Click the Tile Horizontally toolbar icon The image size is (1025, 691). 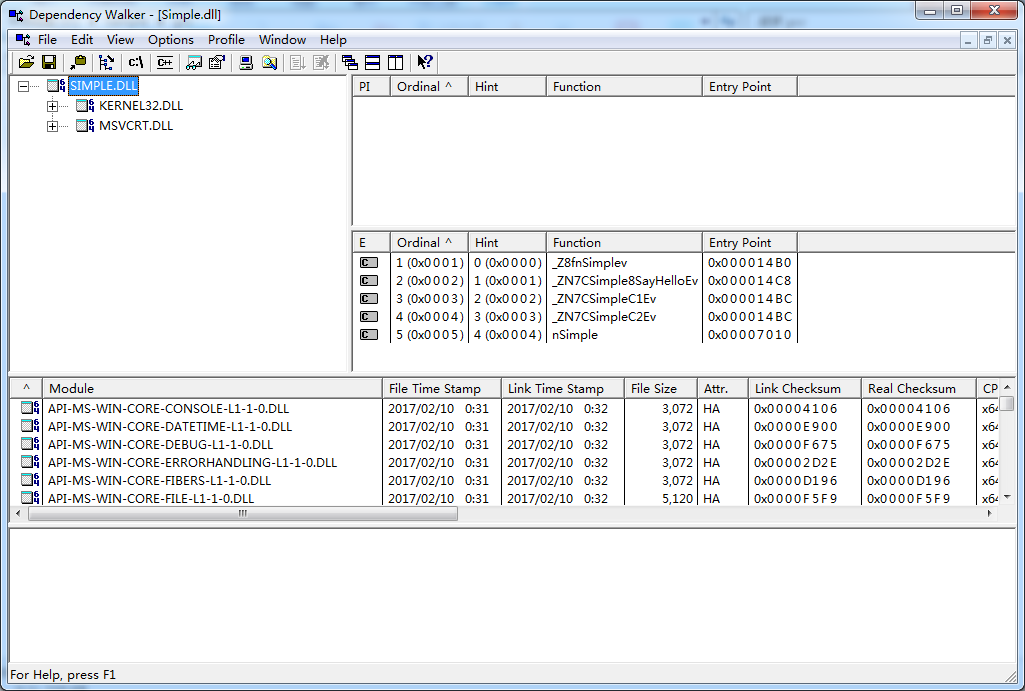click(373, 62)
